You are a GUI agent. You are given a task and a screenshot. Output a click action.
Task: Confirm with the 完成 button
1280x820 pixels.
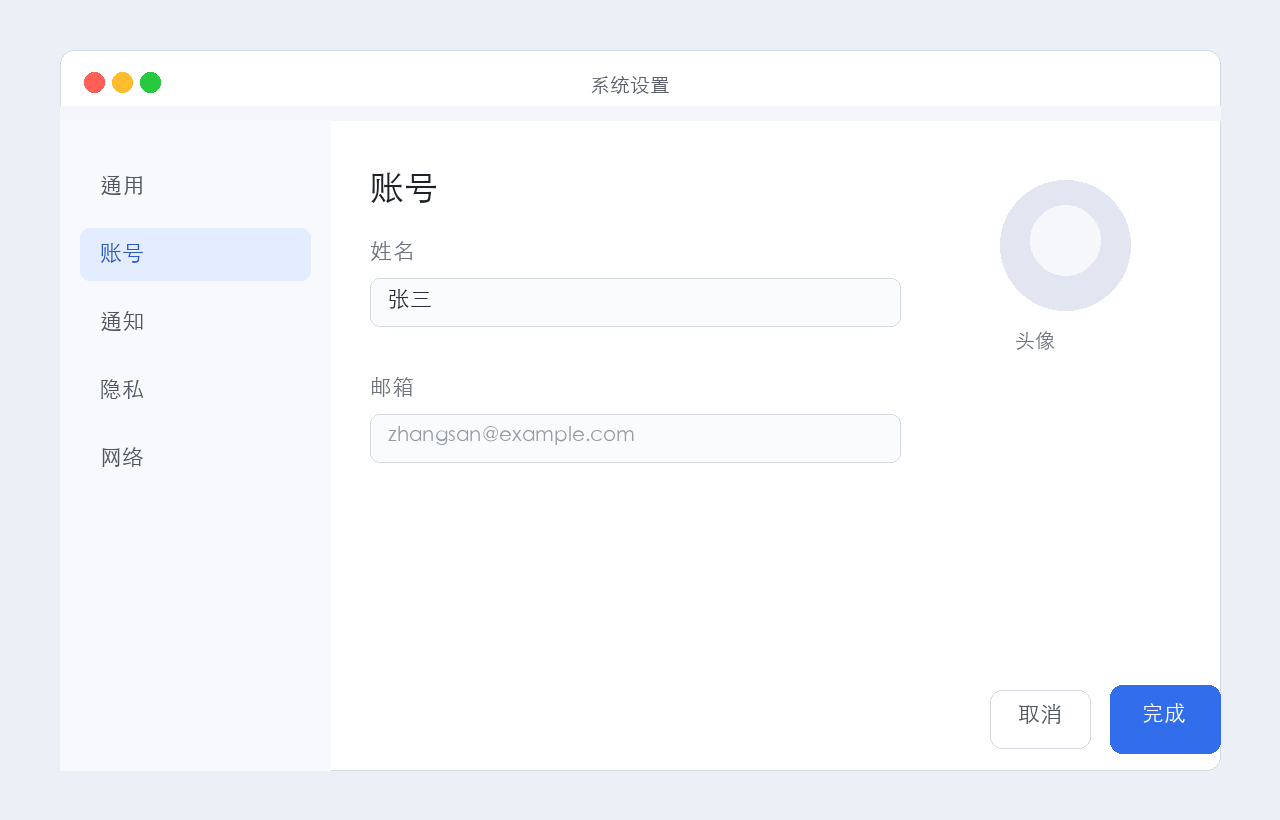click(x=1165, y=719)
